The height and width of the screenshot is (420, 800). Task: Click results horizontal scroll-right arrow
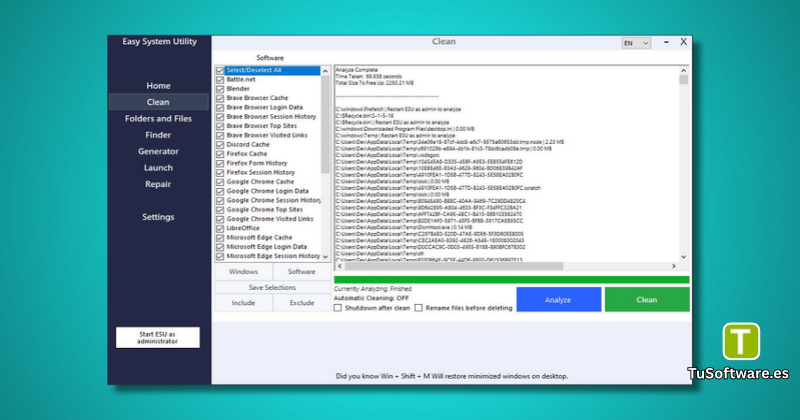point(674,266)
